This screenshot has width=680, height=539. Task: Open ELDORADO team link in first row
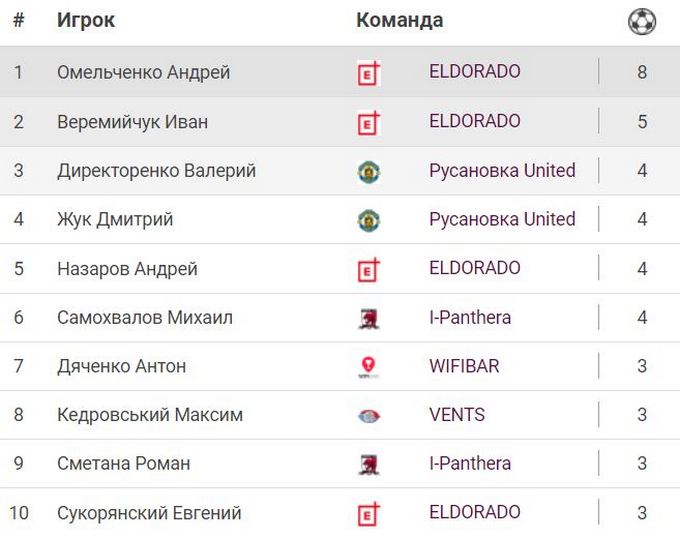tap(474, 72)
